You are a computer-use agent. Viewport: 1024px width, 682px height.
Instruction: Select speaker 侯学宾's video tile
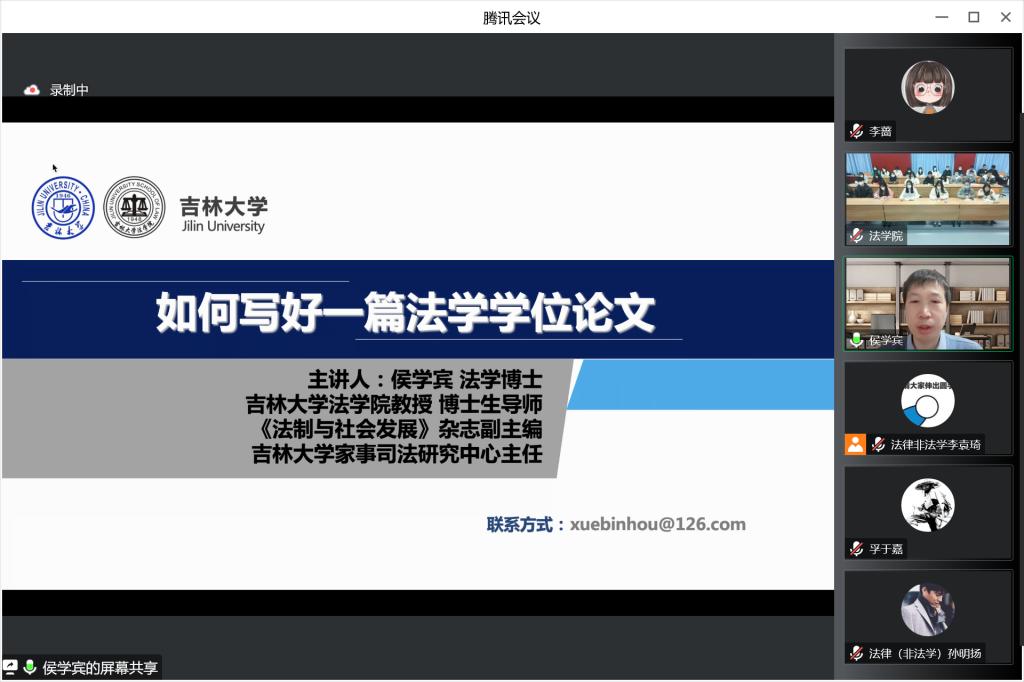click(927, 300)
